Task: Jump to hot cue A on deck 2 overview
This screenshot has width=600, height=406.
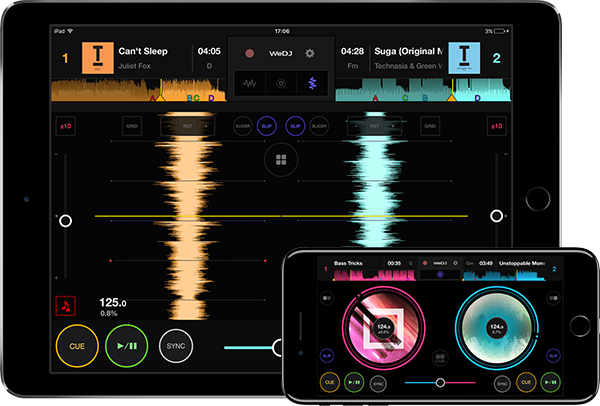Action: (x=375, y=98)
